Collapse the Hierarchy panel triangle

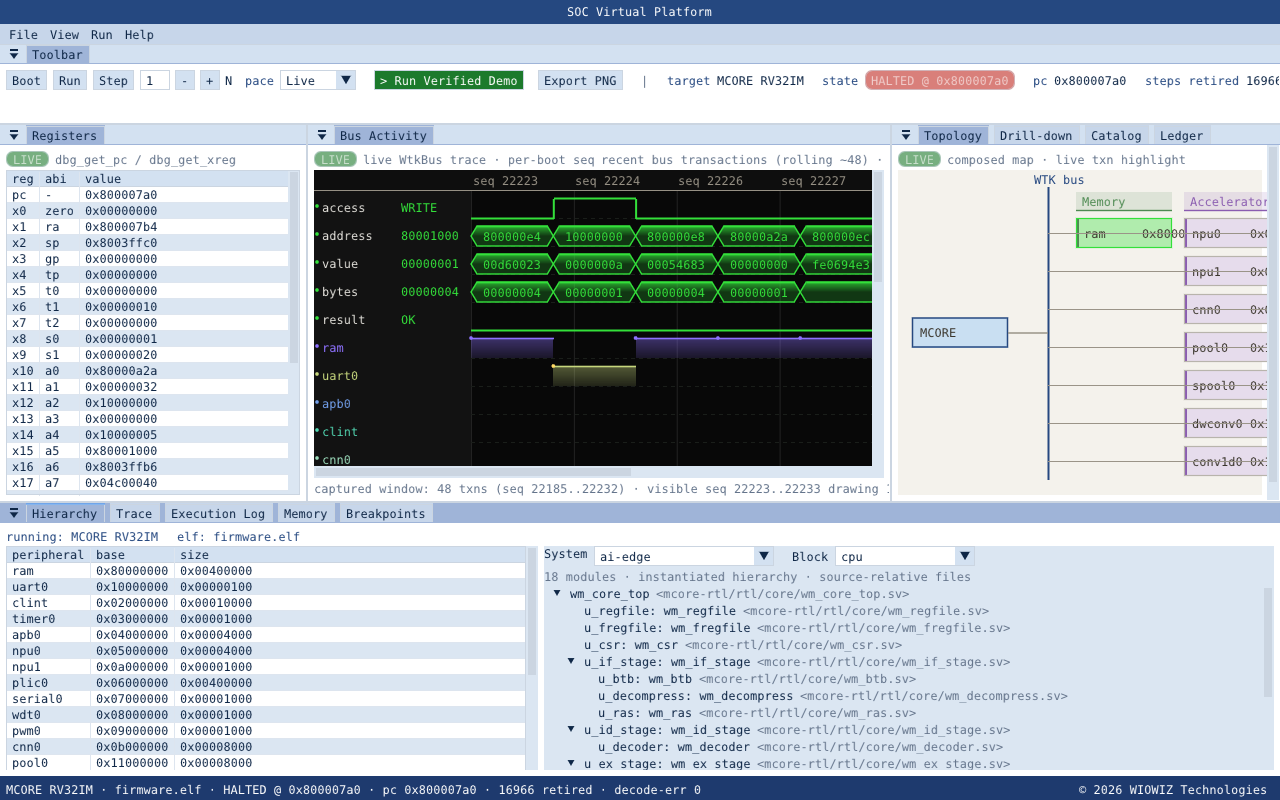(14, 513)
